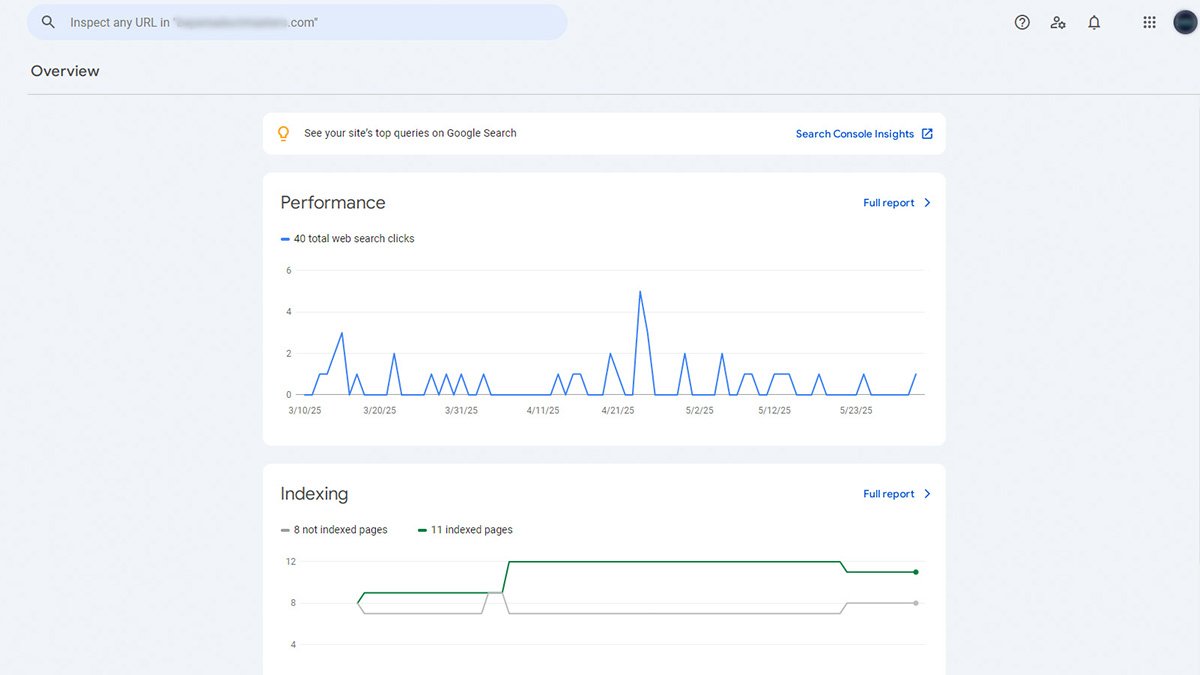Open the Search Console Insights link
The height and width of the screenshot is (675, 1200).
[854, 134]
